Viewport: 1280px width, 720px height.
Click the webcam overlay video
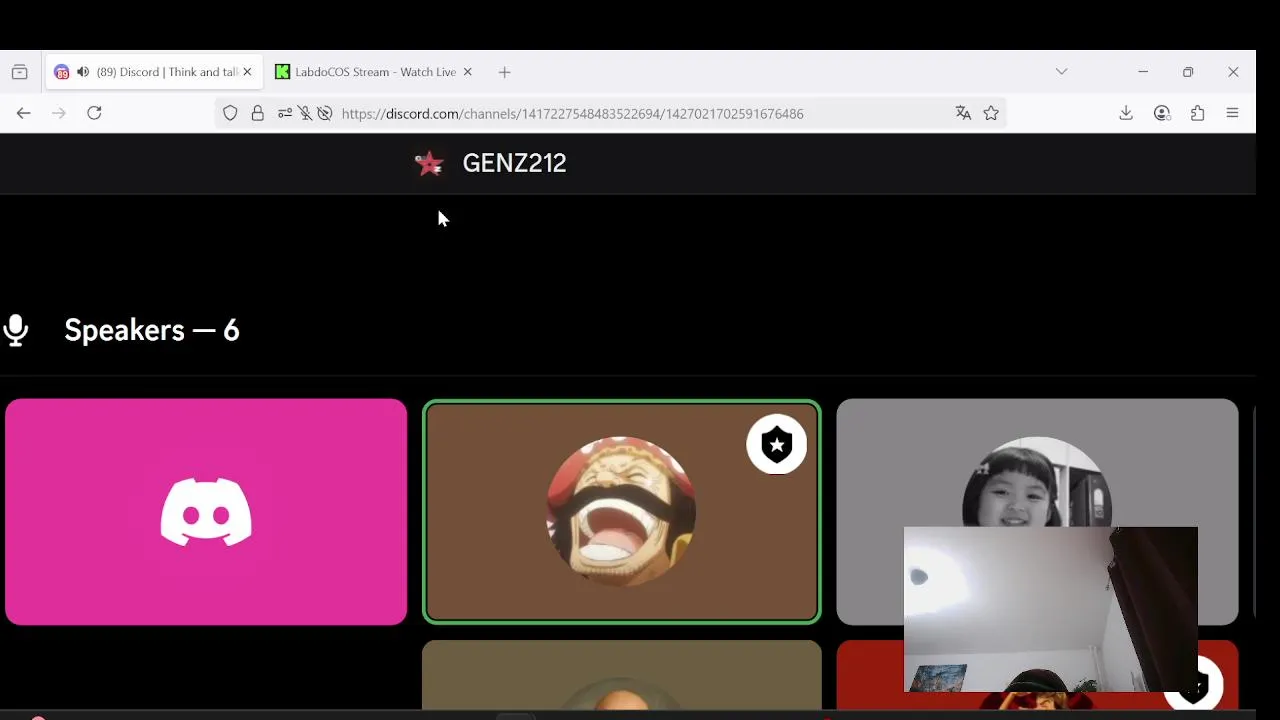point(1050,609)
